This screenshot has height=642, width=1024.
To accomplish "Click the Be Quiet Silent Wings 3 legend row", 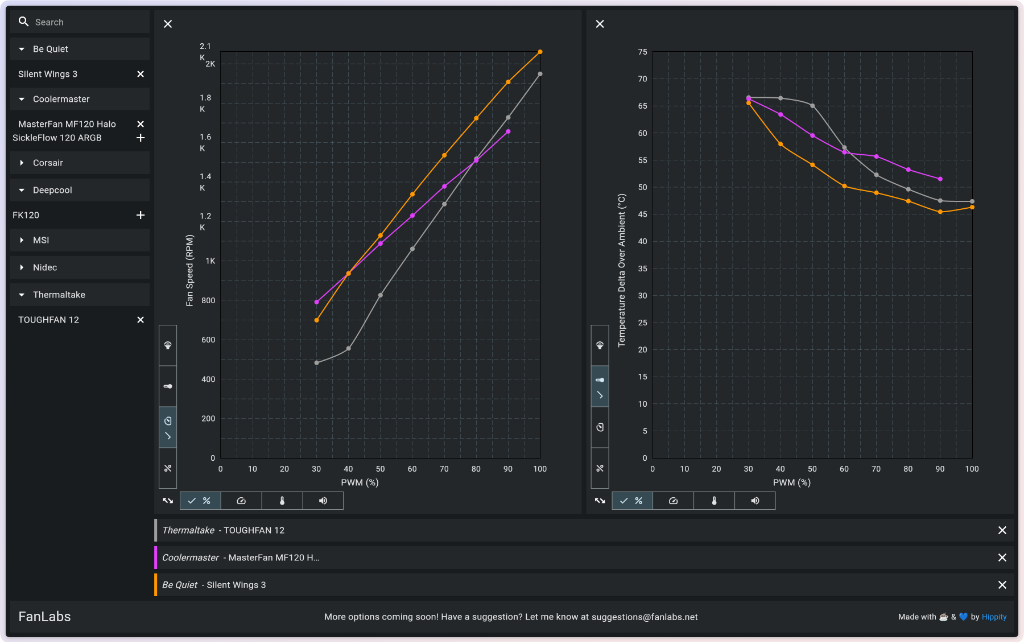I will (x=586, y=585).
